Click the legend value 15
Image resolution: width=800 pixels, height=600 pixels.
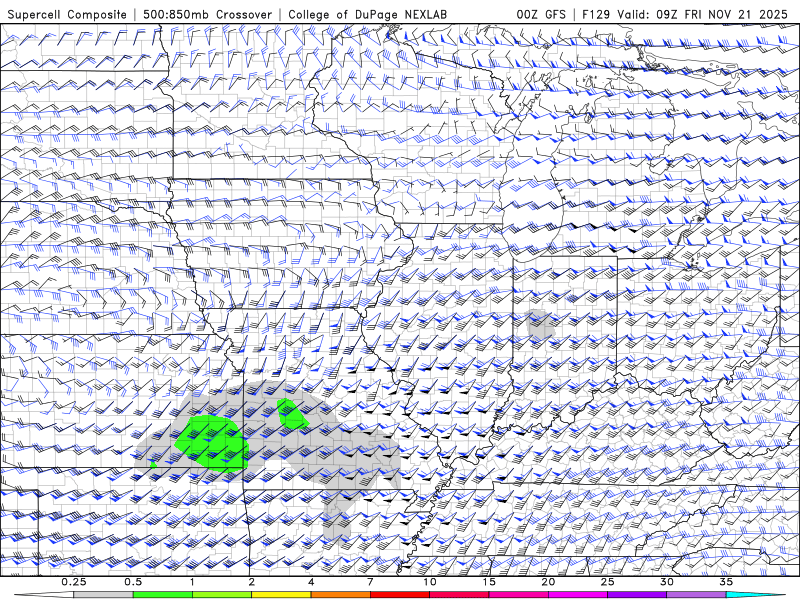click(x=489, y=582)
